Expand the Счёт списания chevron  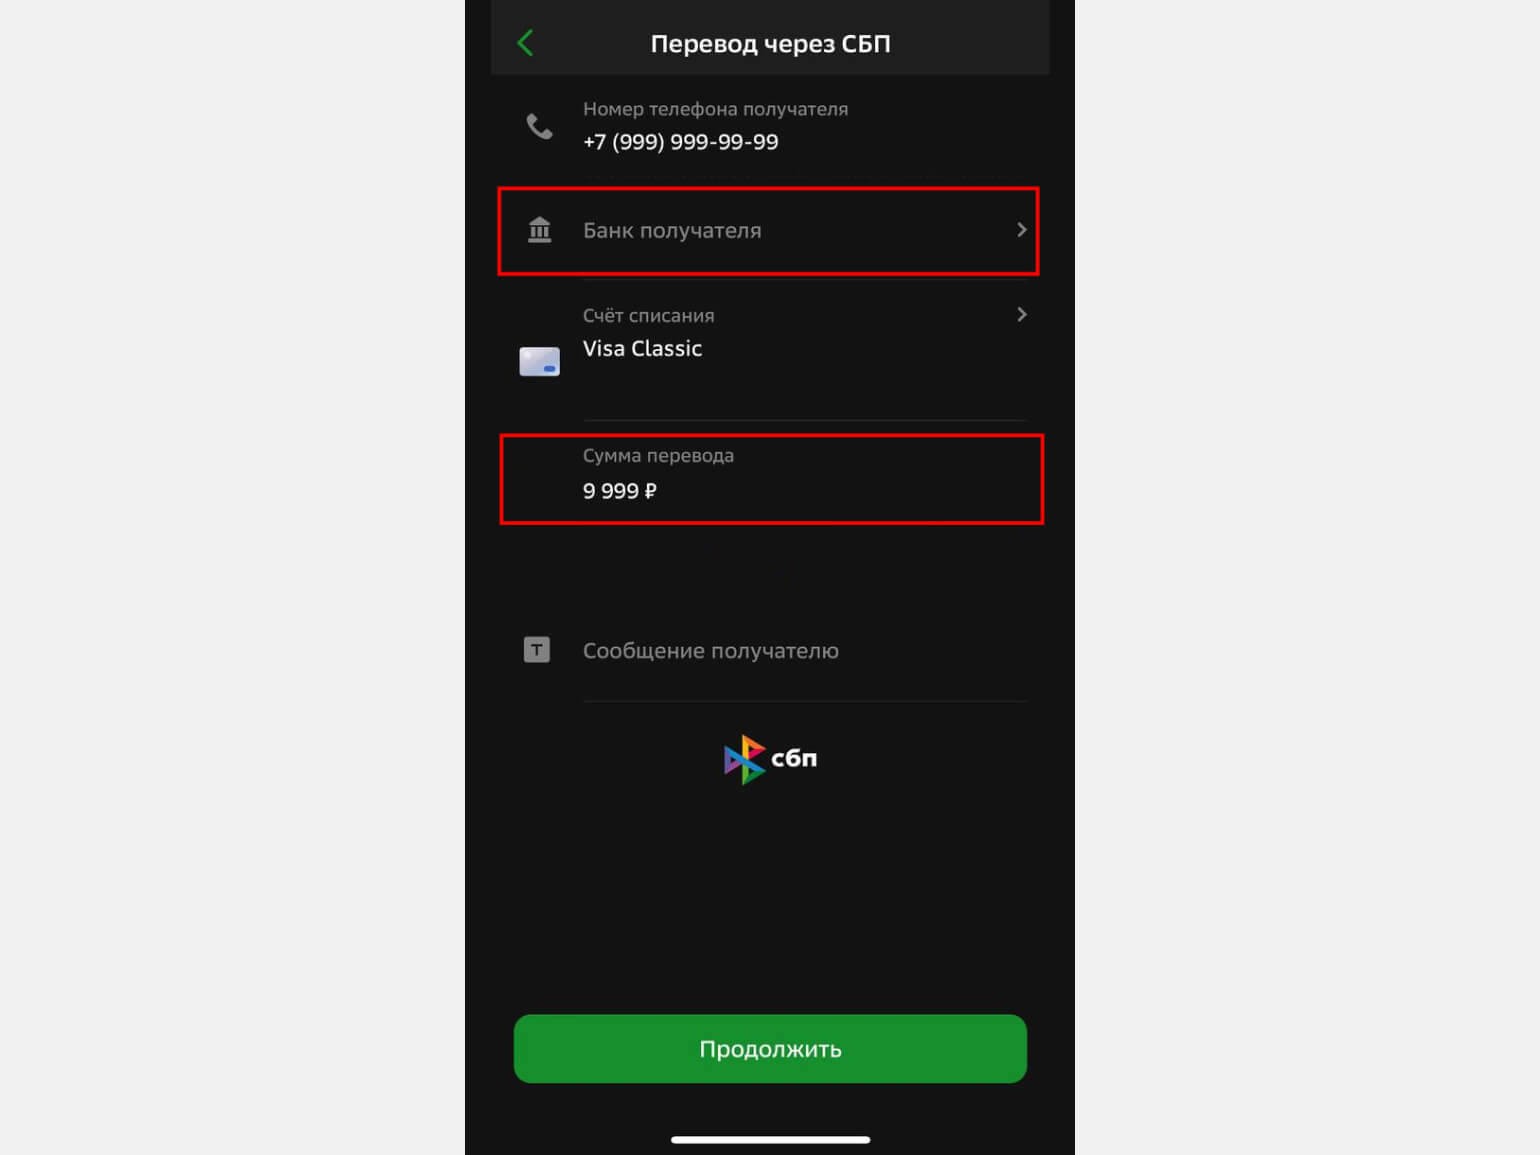pyautogui.click(x=1021, y=315)
